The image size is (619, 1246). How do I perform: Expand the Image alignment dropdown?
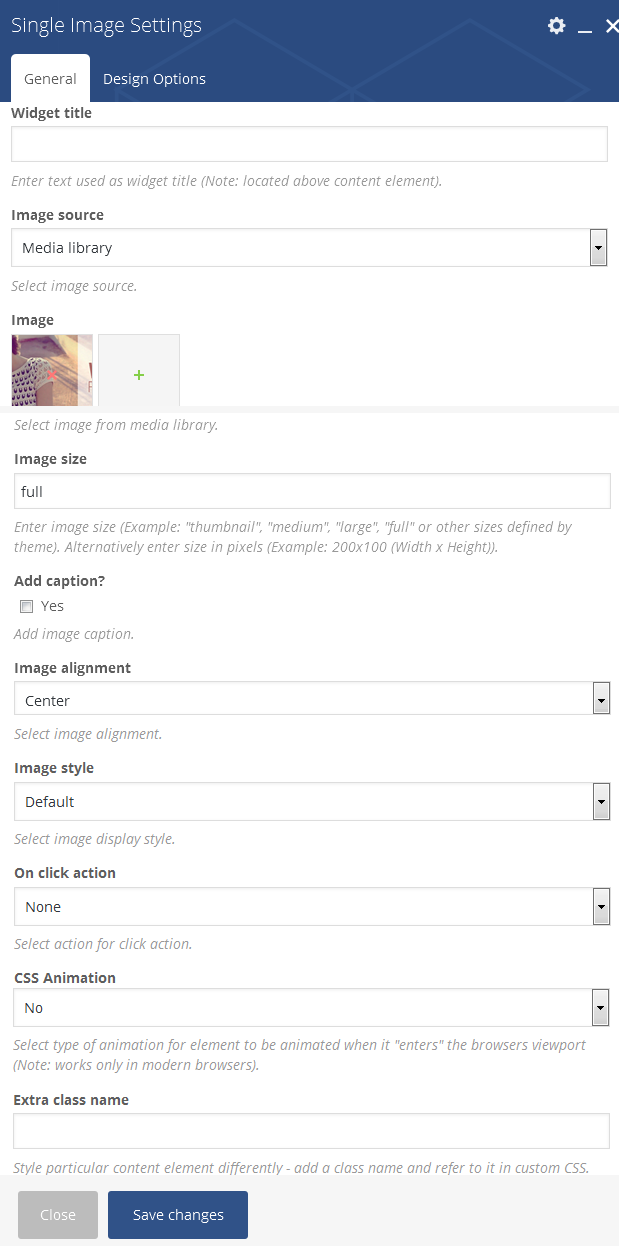[312, 699]
